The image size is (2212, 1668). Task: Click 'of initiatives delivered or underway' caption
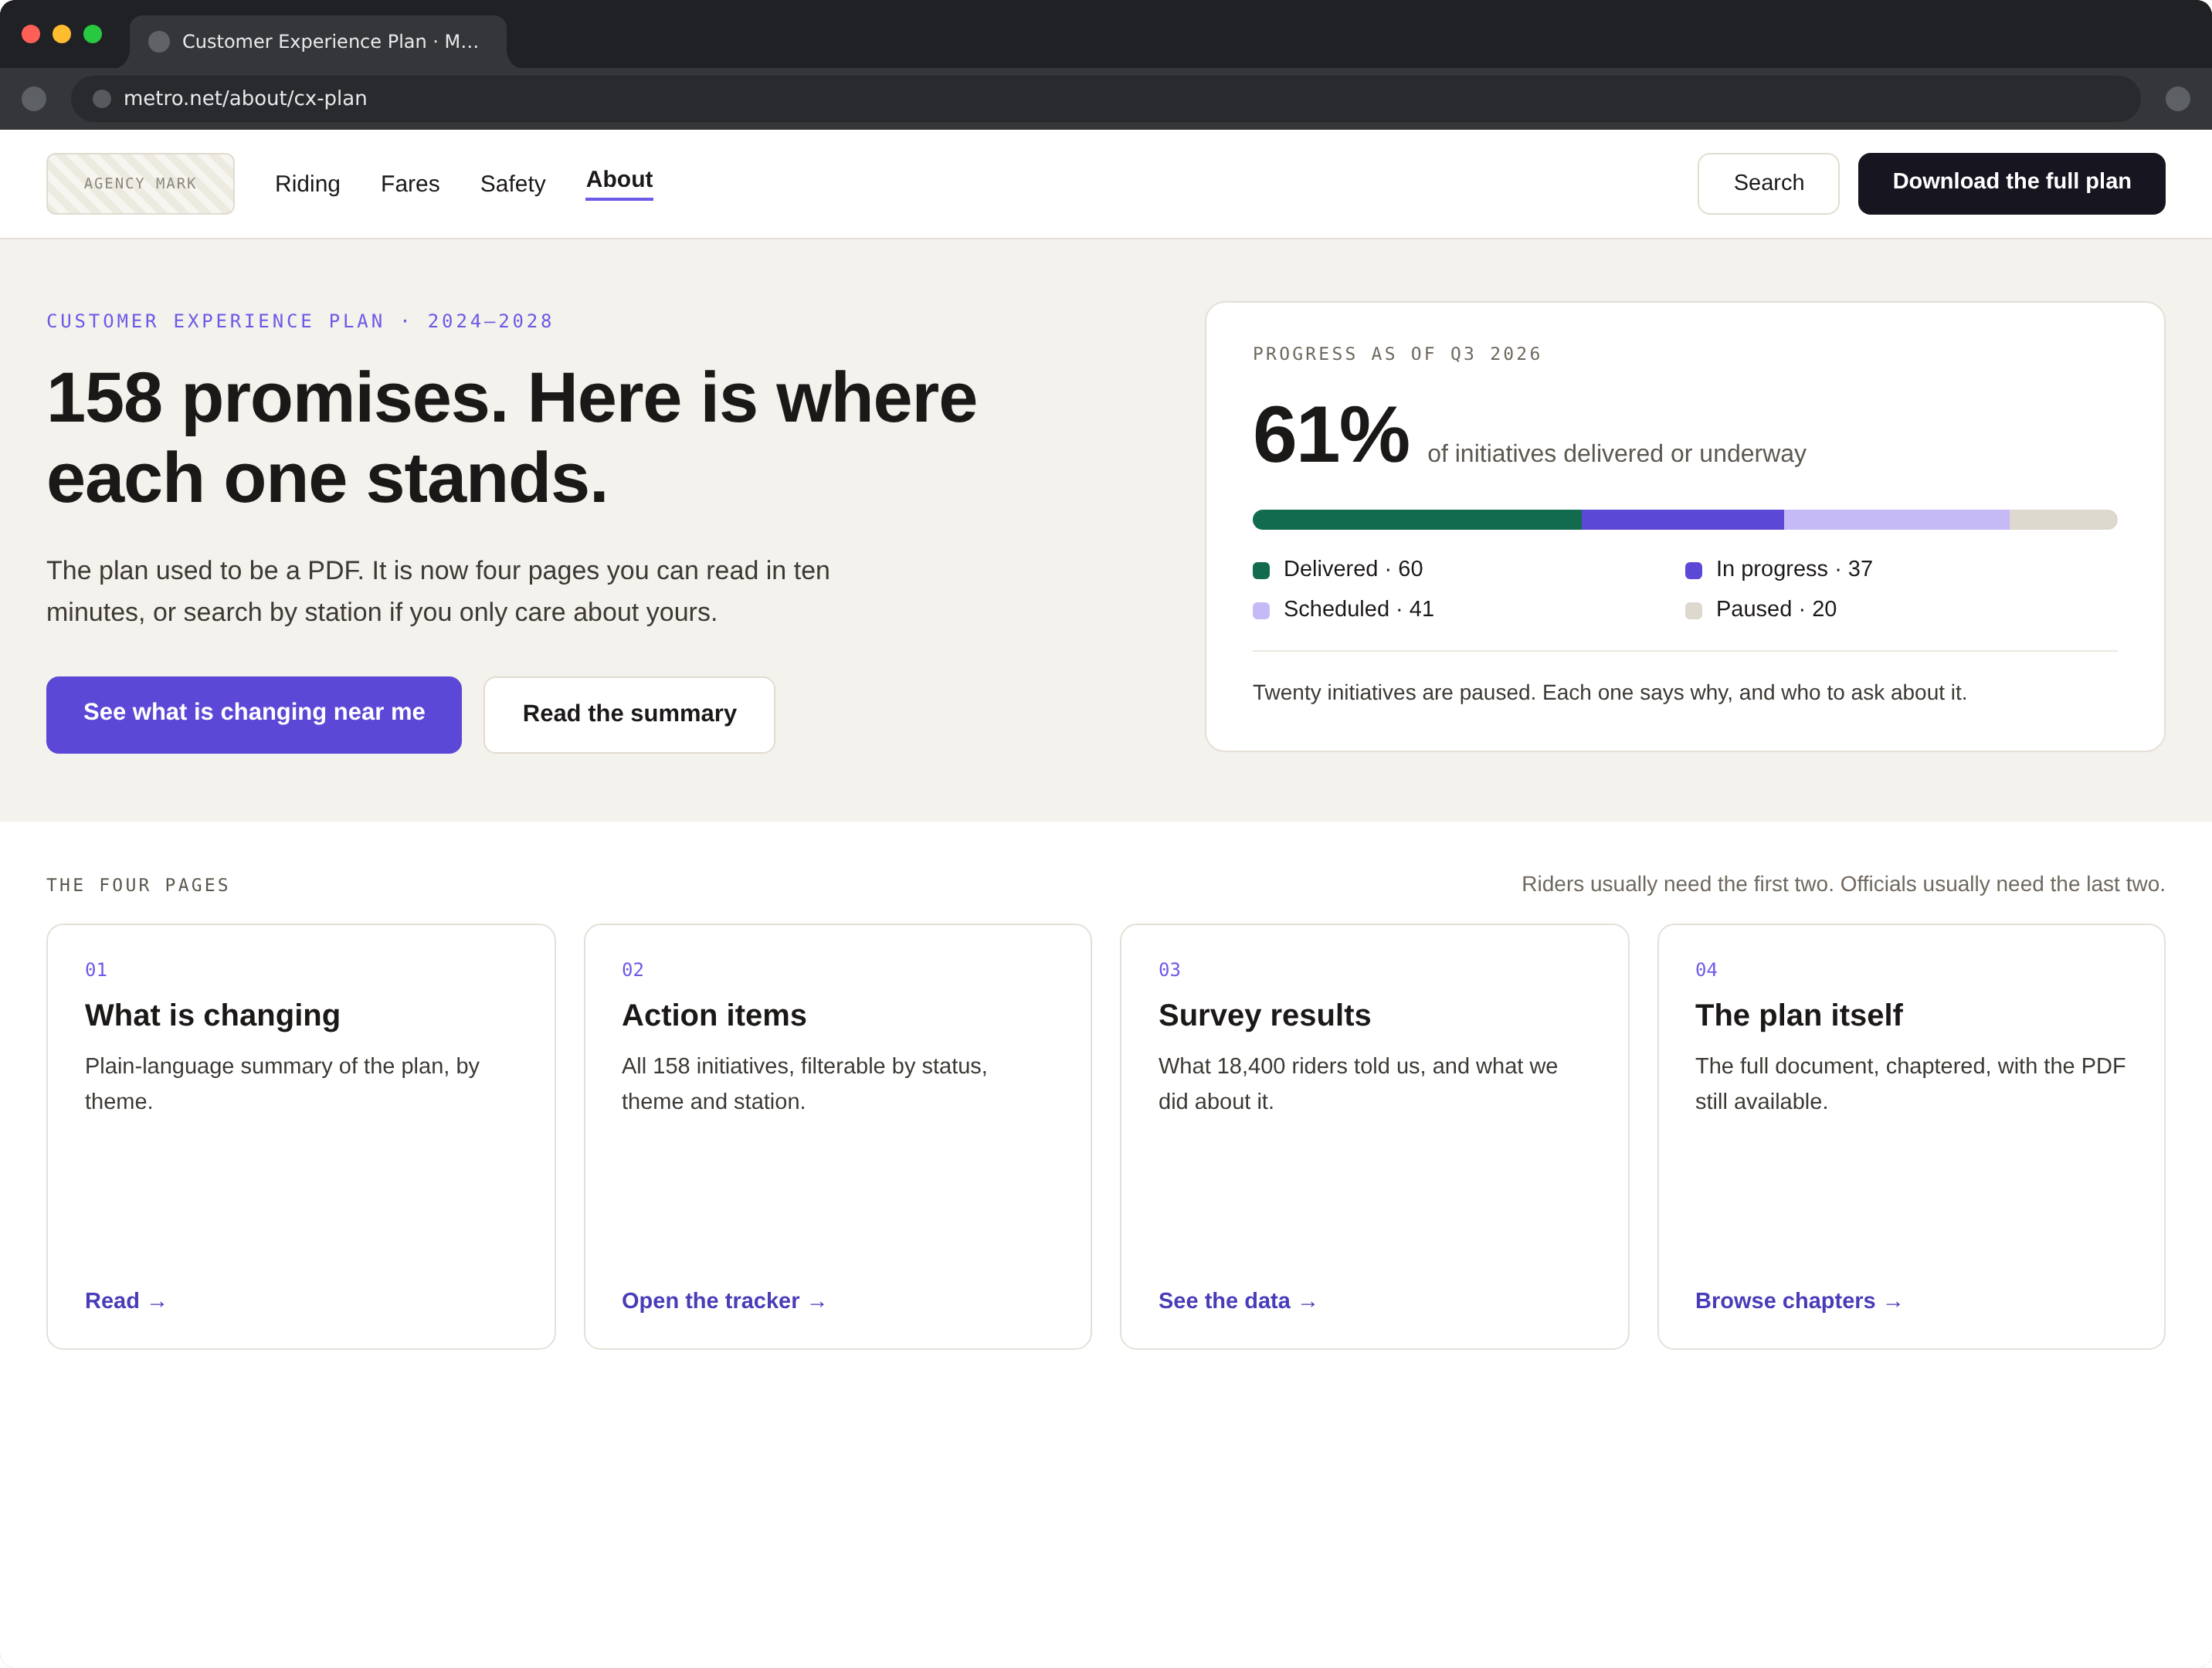[x=1616, y=454]
